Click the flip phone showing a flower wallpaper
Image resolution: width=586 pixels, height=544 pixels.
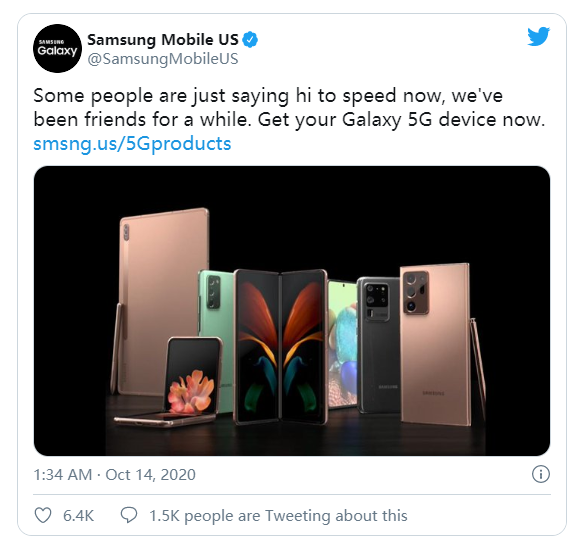179,382
